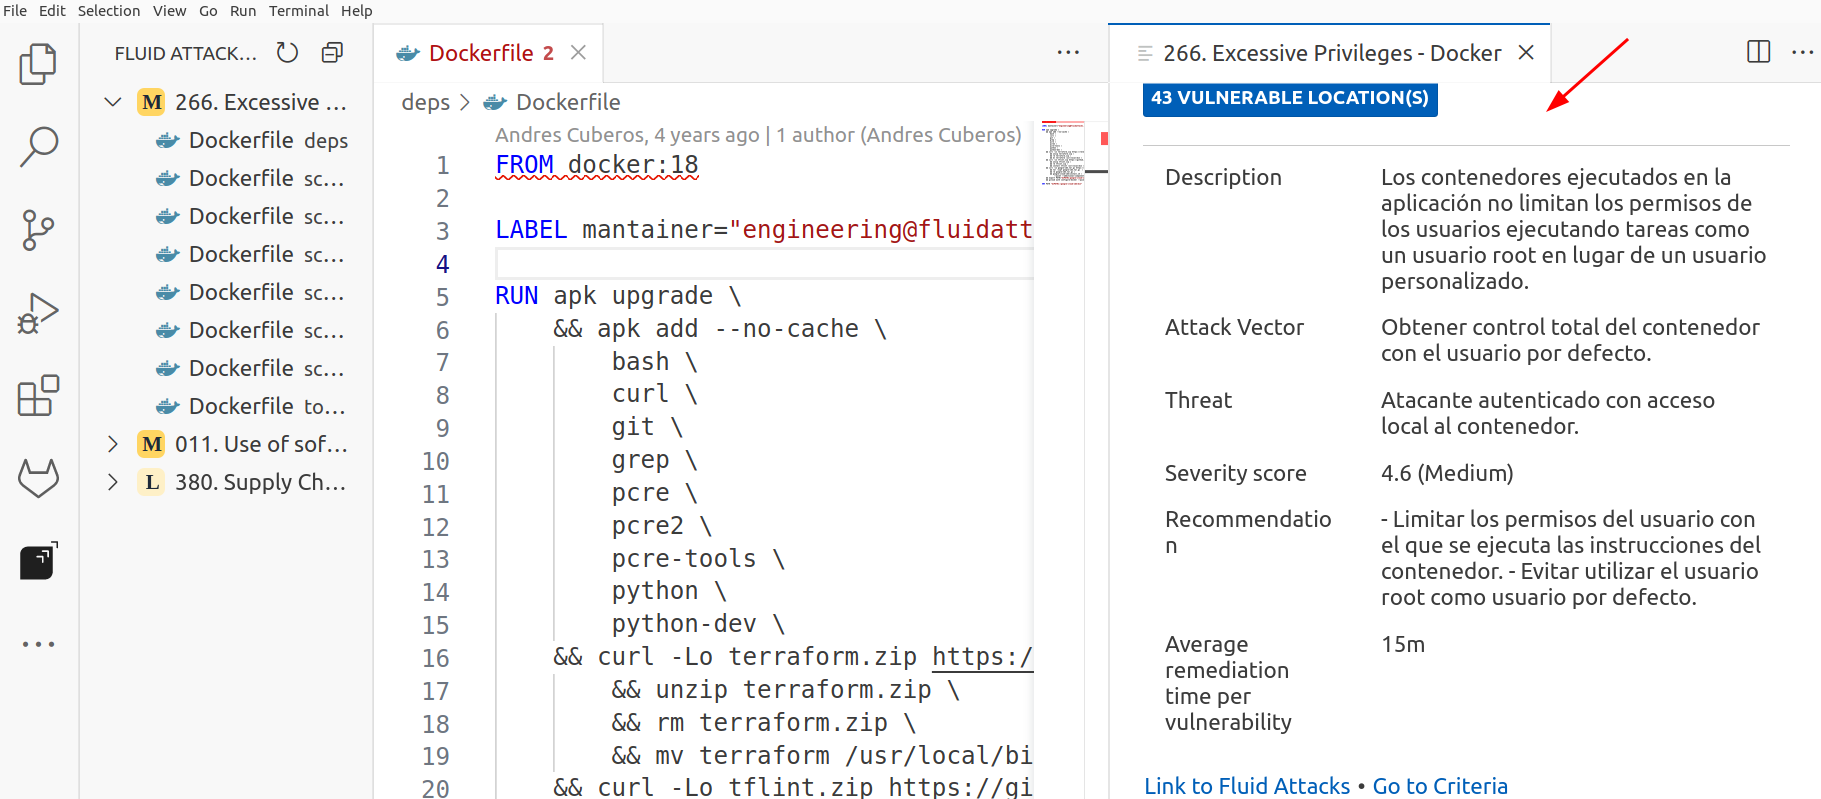Viewport: 1821px width, 799px height.
Task: Close the 266. Excessive Privileges tab
Action: pos(1526,53)
